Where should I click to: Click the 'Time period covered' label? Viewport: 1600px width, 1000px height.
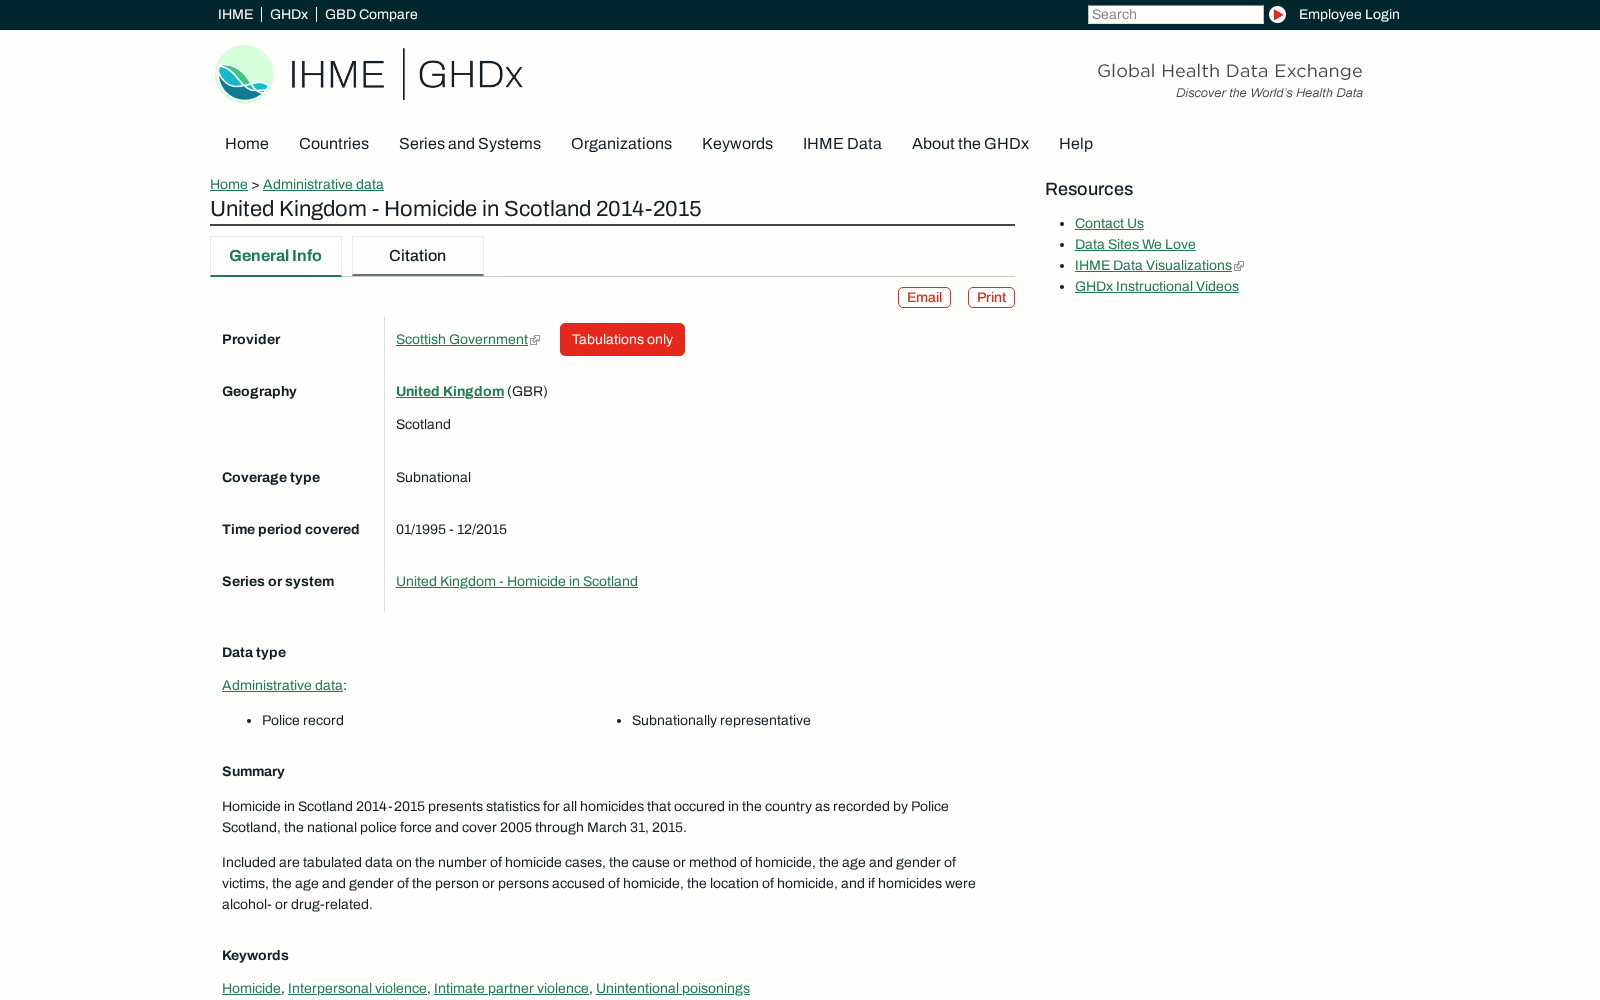click(290, 529)
